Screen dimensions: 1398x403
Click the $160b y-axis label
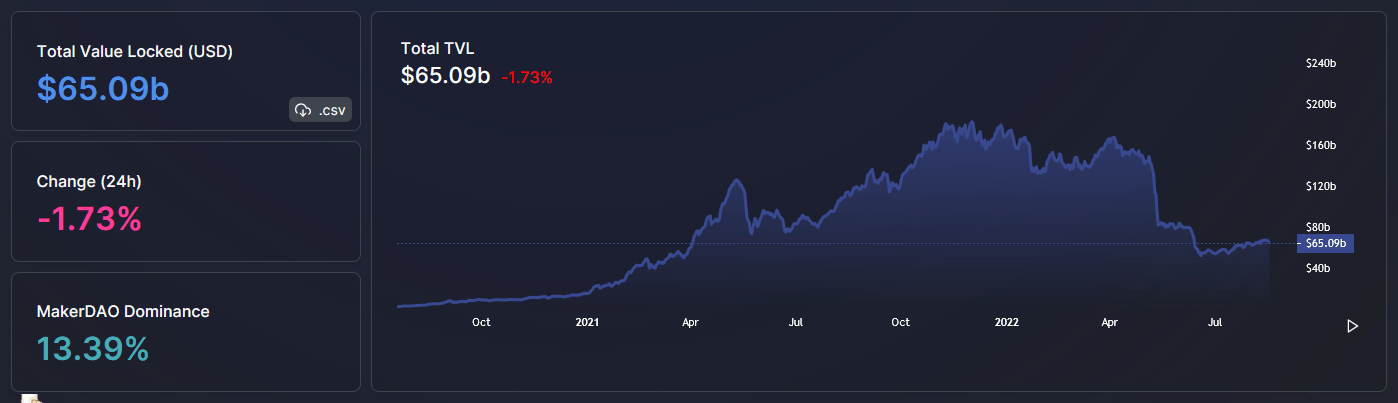tap(1321, 145)
